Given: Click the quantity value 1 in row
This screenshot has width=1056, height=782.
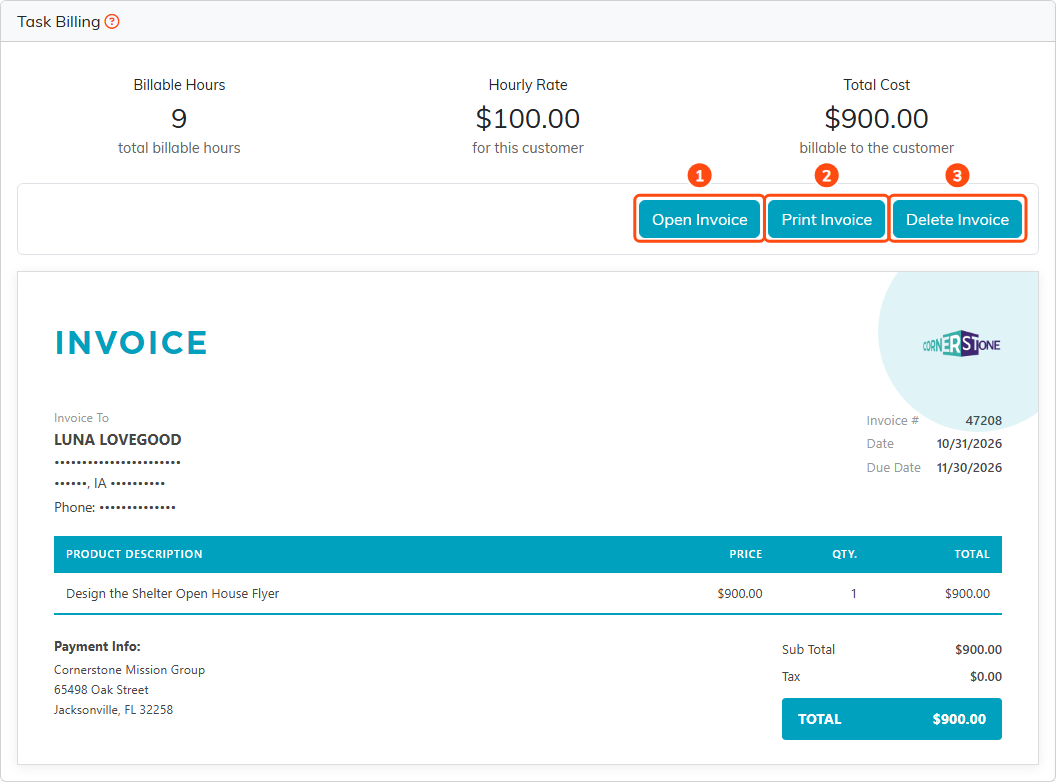Looking at the screenshot, I should [853, 593].
